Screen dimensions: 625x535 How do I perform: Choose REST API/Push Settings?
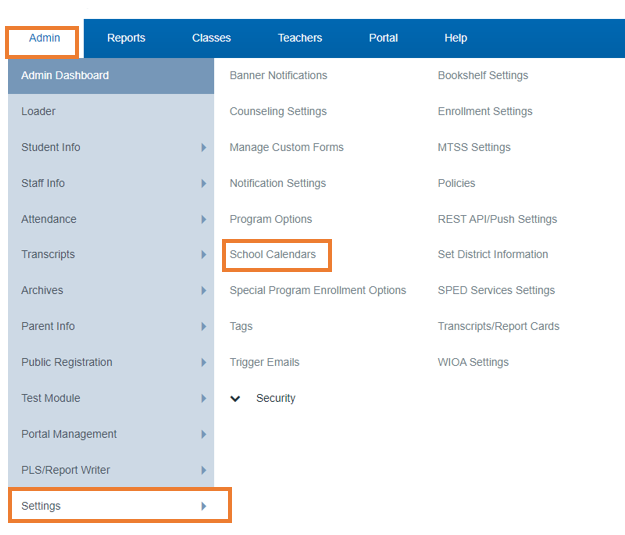[497, 219]
